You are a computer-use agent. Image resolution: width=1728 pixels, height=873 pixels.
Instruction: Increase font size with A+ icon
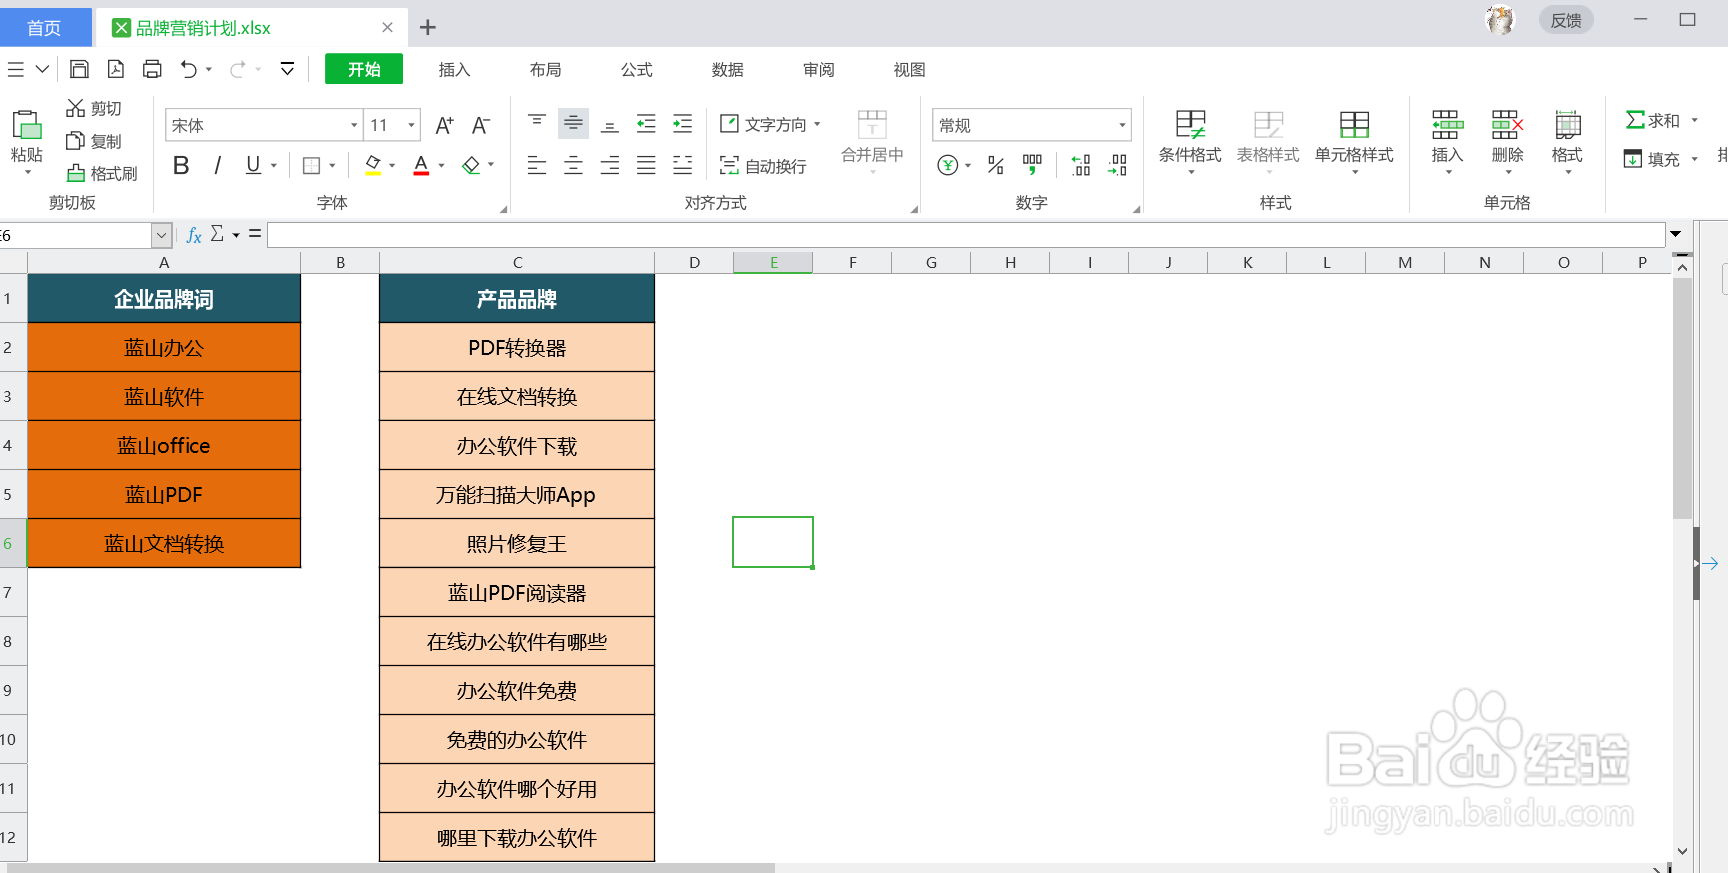445,125
